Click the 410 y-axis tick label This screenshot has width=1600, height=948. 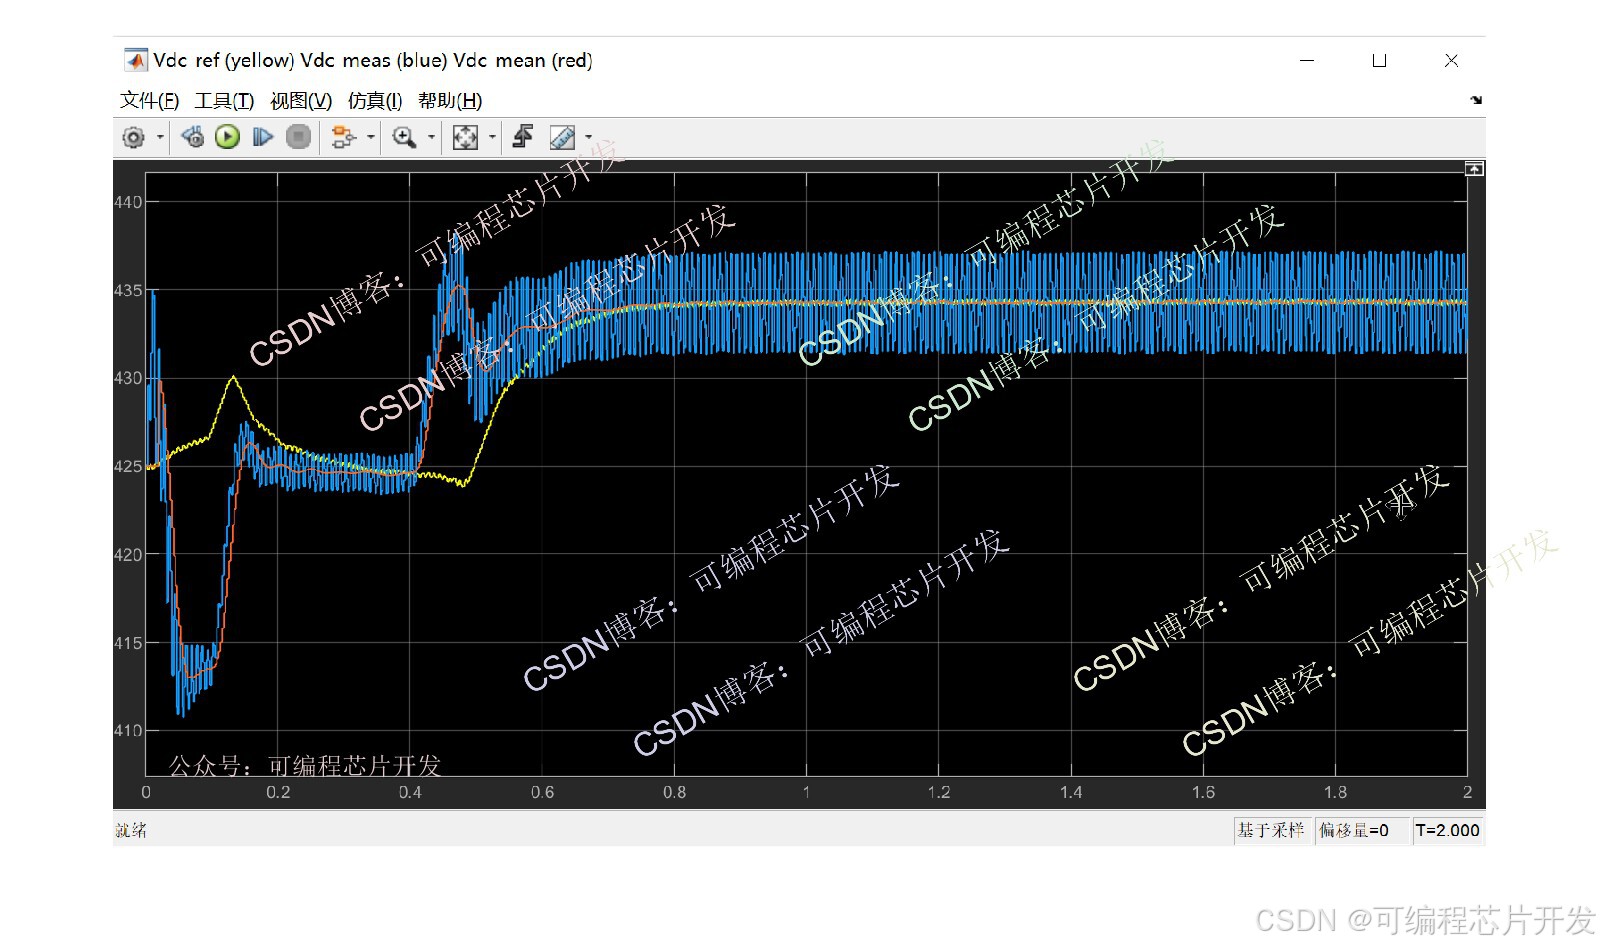point(128,731)
